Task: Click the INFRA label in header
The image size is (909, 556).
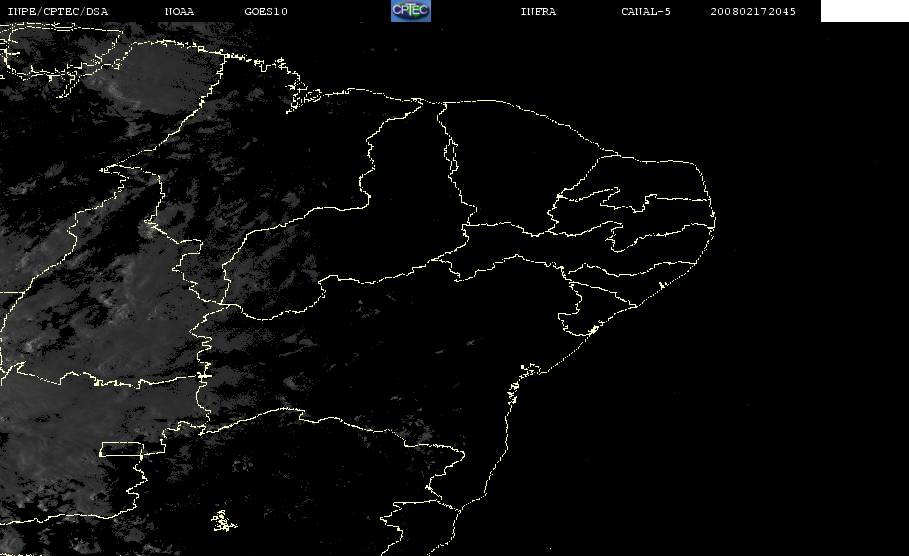Action: point(538,11)
